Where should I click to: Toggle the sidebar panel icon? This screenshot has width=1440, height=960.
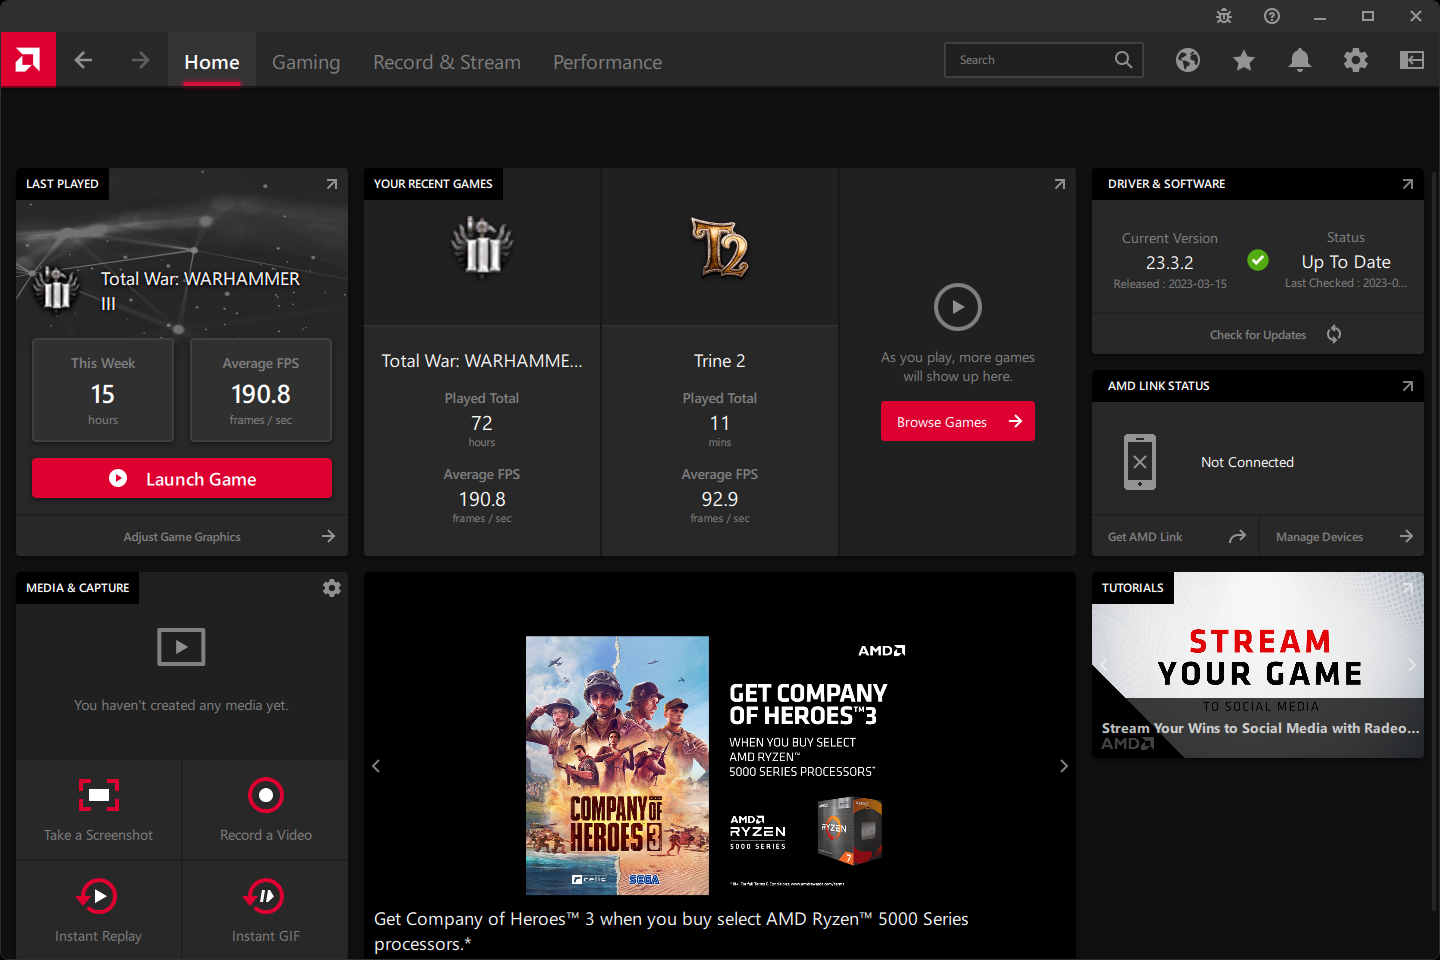coord(1412,60)
